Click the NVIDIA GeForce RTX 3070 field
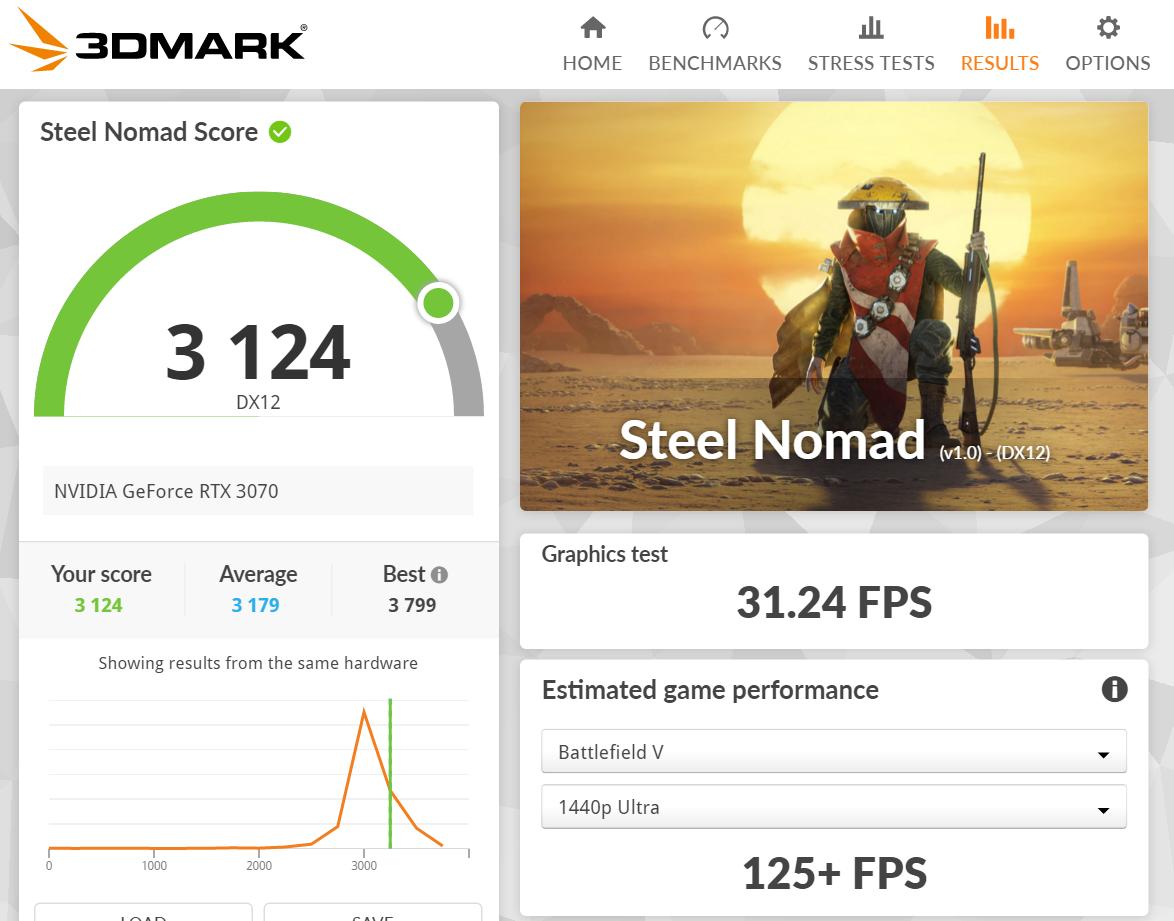 point(258,491)
